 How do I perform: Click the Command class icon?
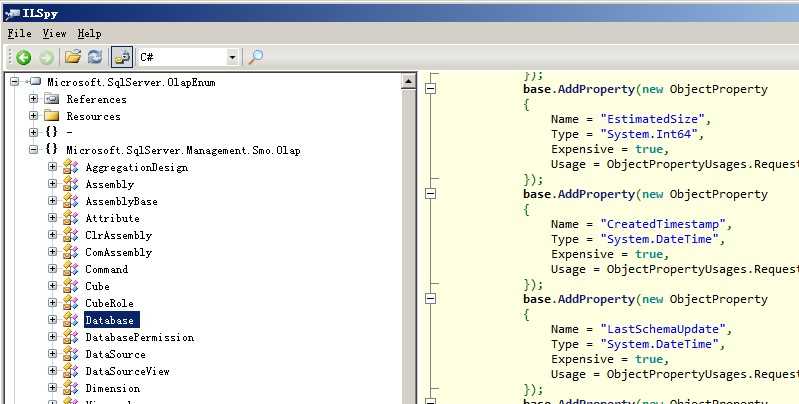[x=71, y=269]
